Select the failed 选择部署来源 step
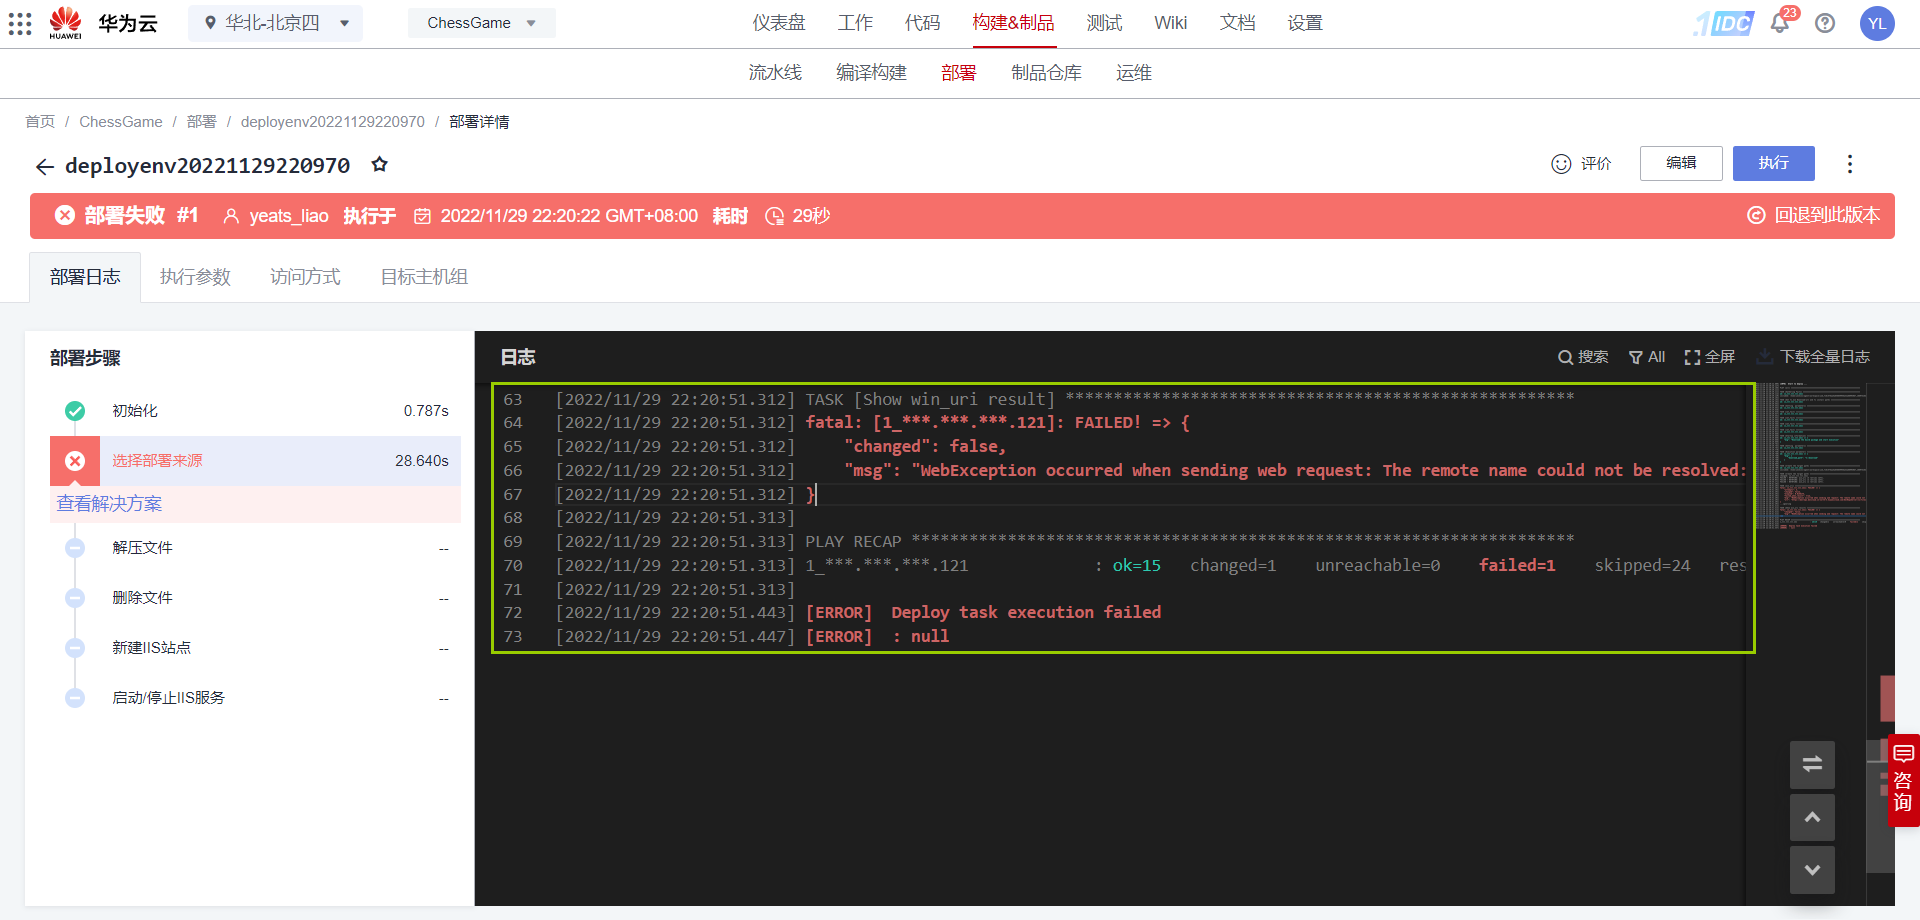 tap(255, 461)
